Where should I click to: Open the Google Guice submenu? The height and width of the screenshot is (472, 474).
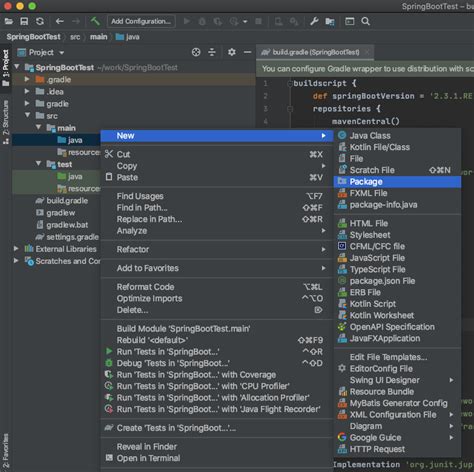coord(397,437)
